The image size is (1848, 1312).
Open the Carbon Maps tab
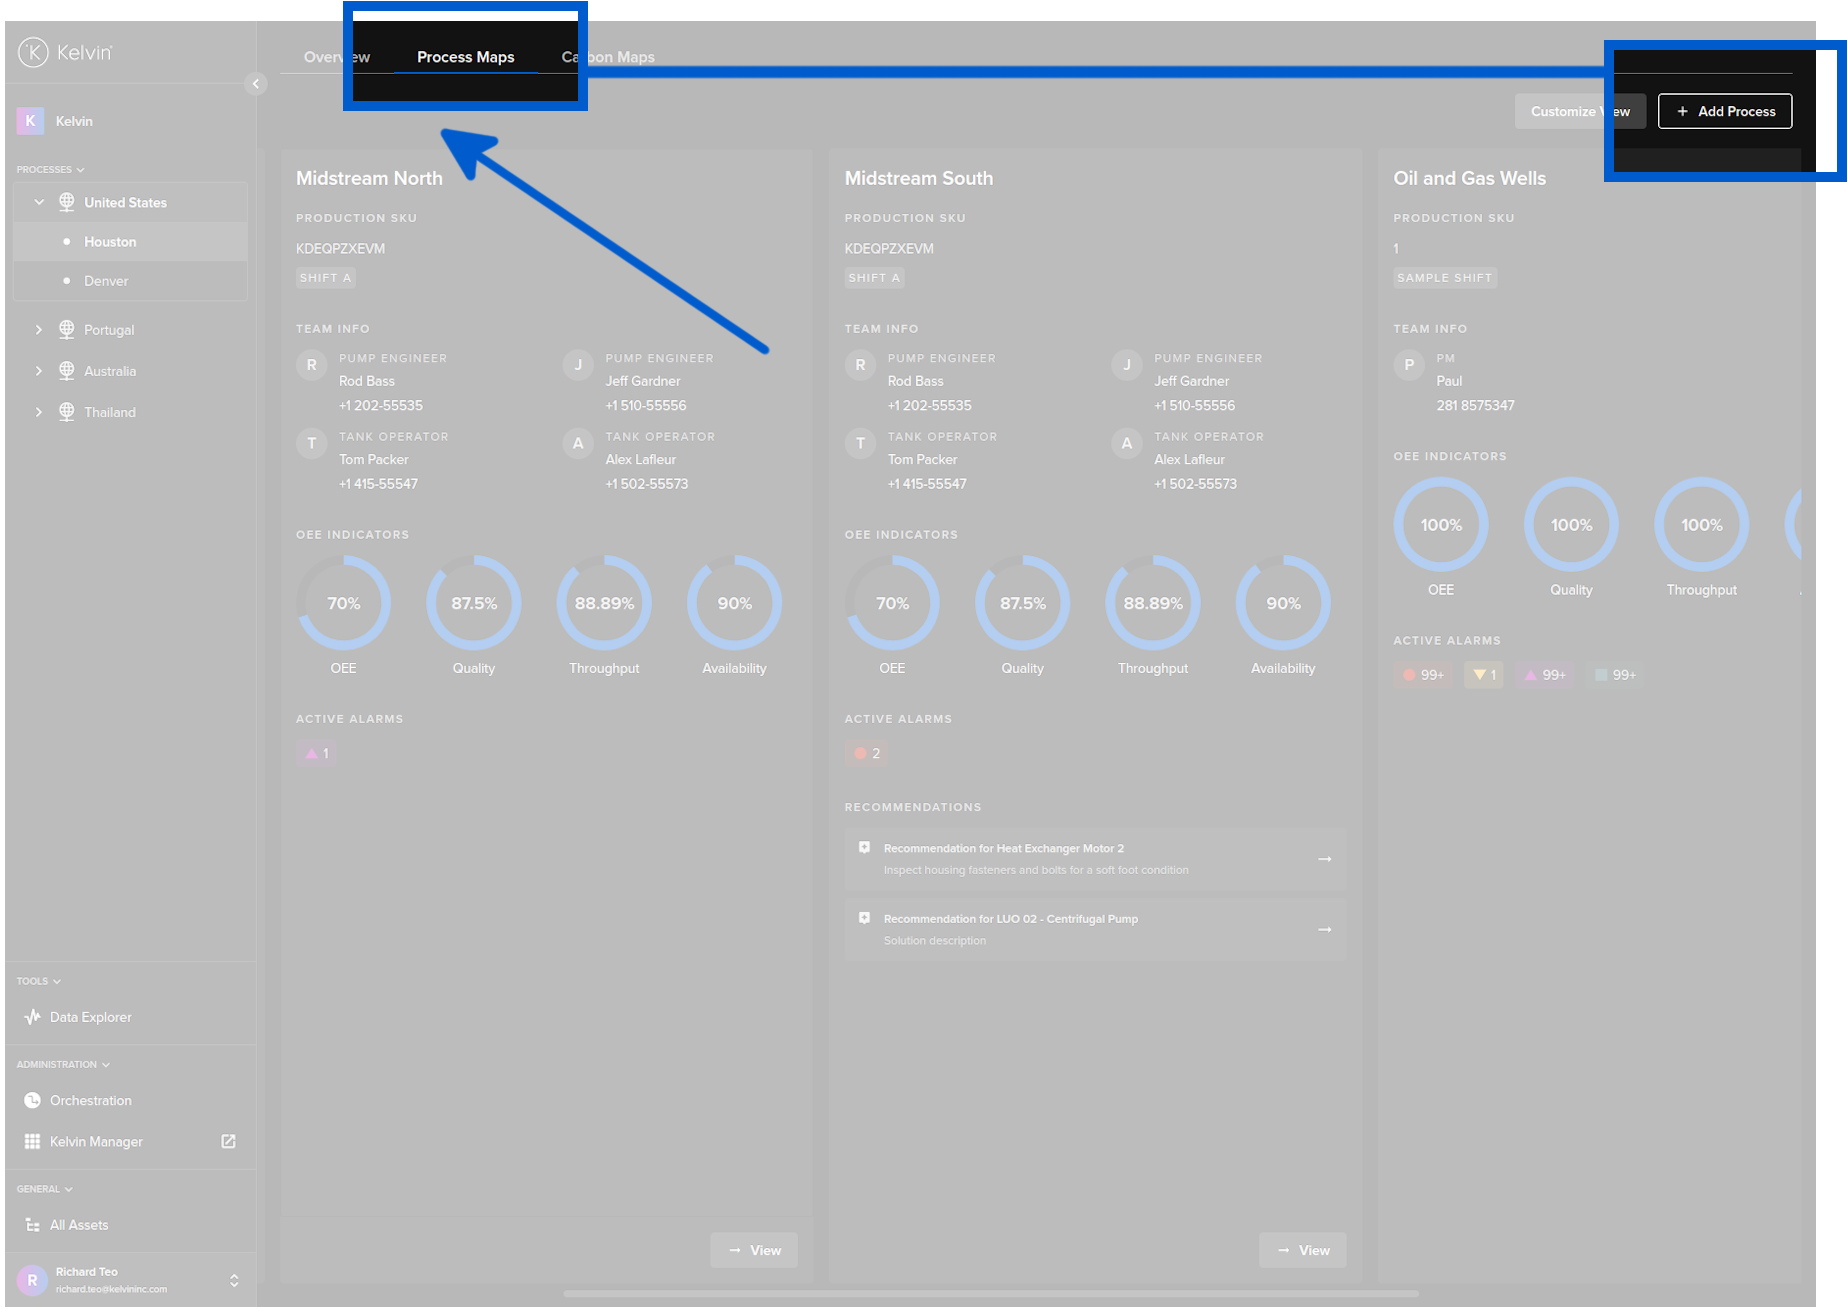[x=606, y=57]
